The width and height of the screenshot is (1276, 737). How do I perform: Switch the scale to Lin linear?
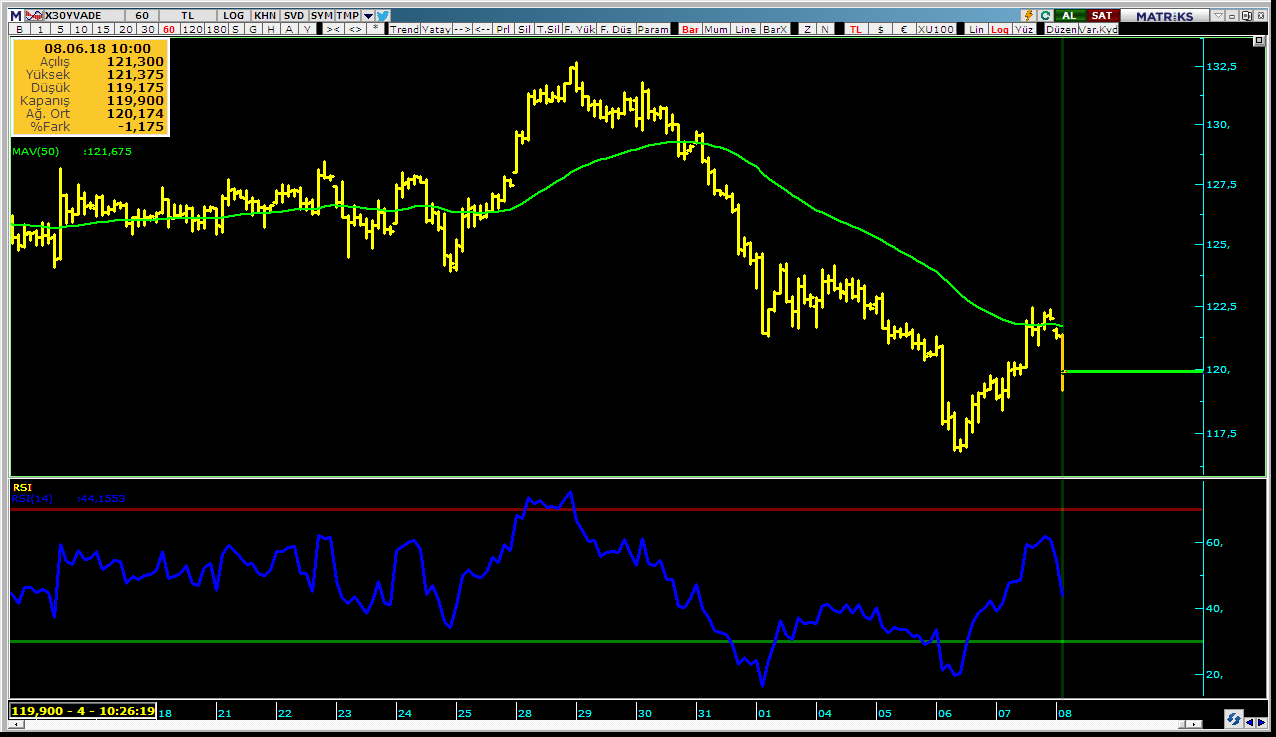coord(978,29)
